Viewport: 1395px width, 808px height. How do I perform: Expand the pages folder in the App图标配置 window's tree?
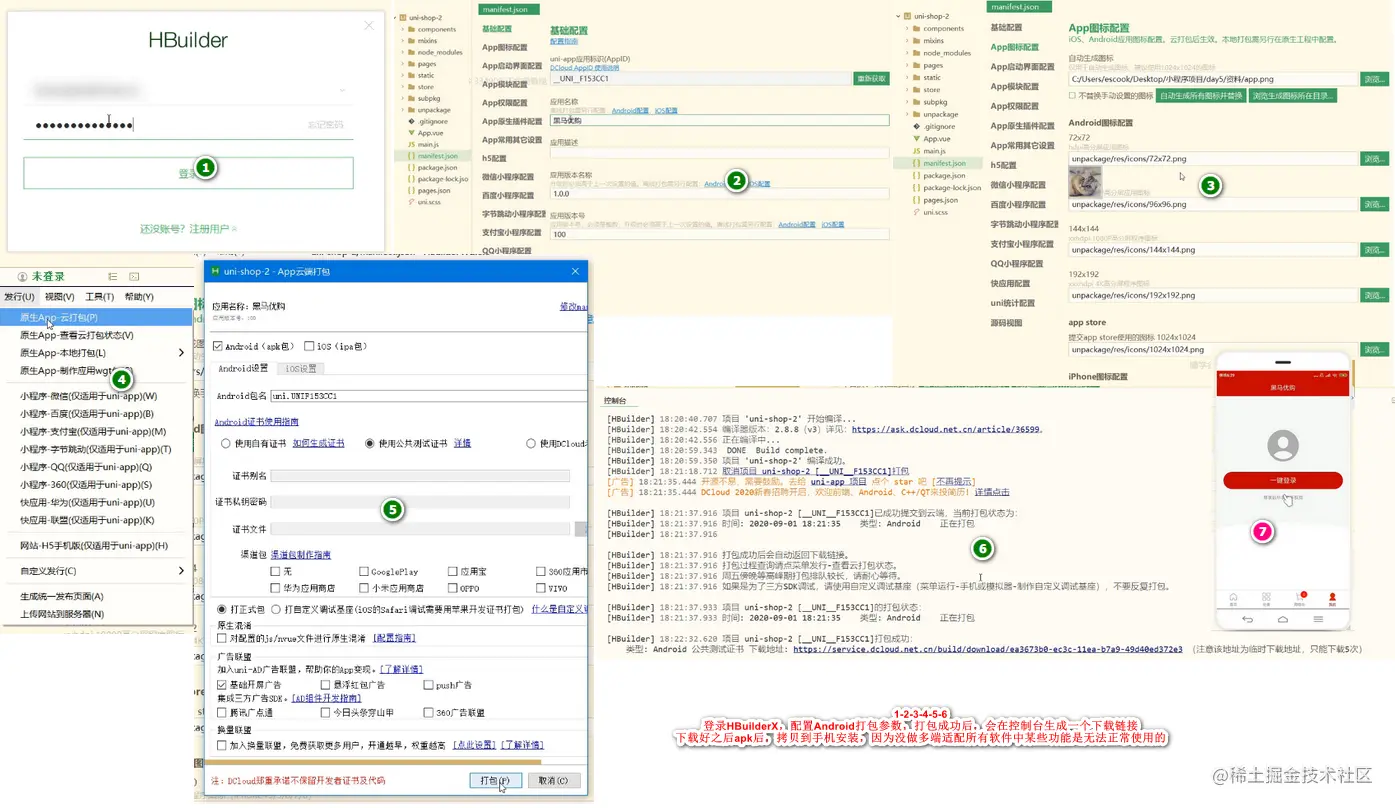[908, 65]
